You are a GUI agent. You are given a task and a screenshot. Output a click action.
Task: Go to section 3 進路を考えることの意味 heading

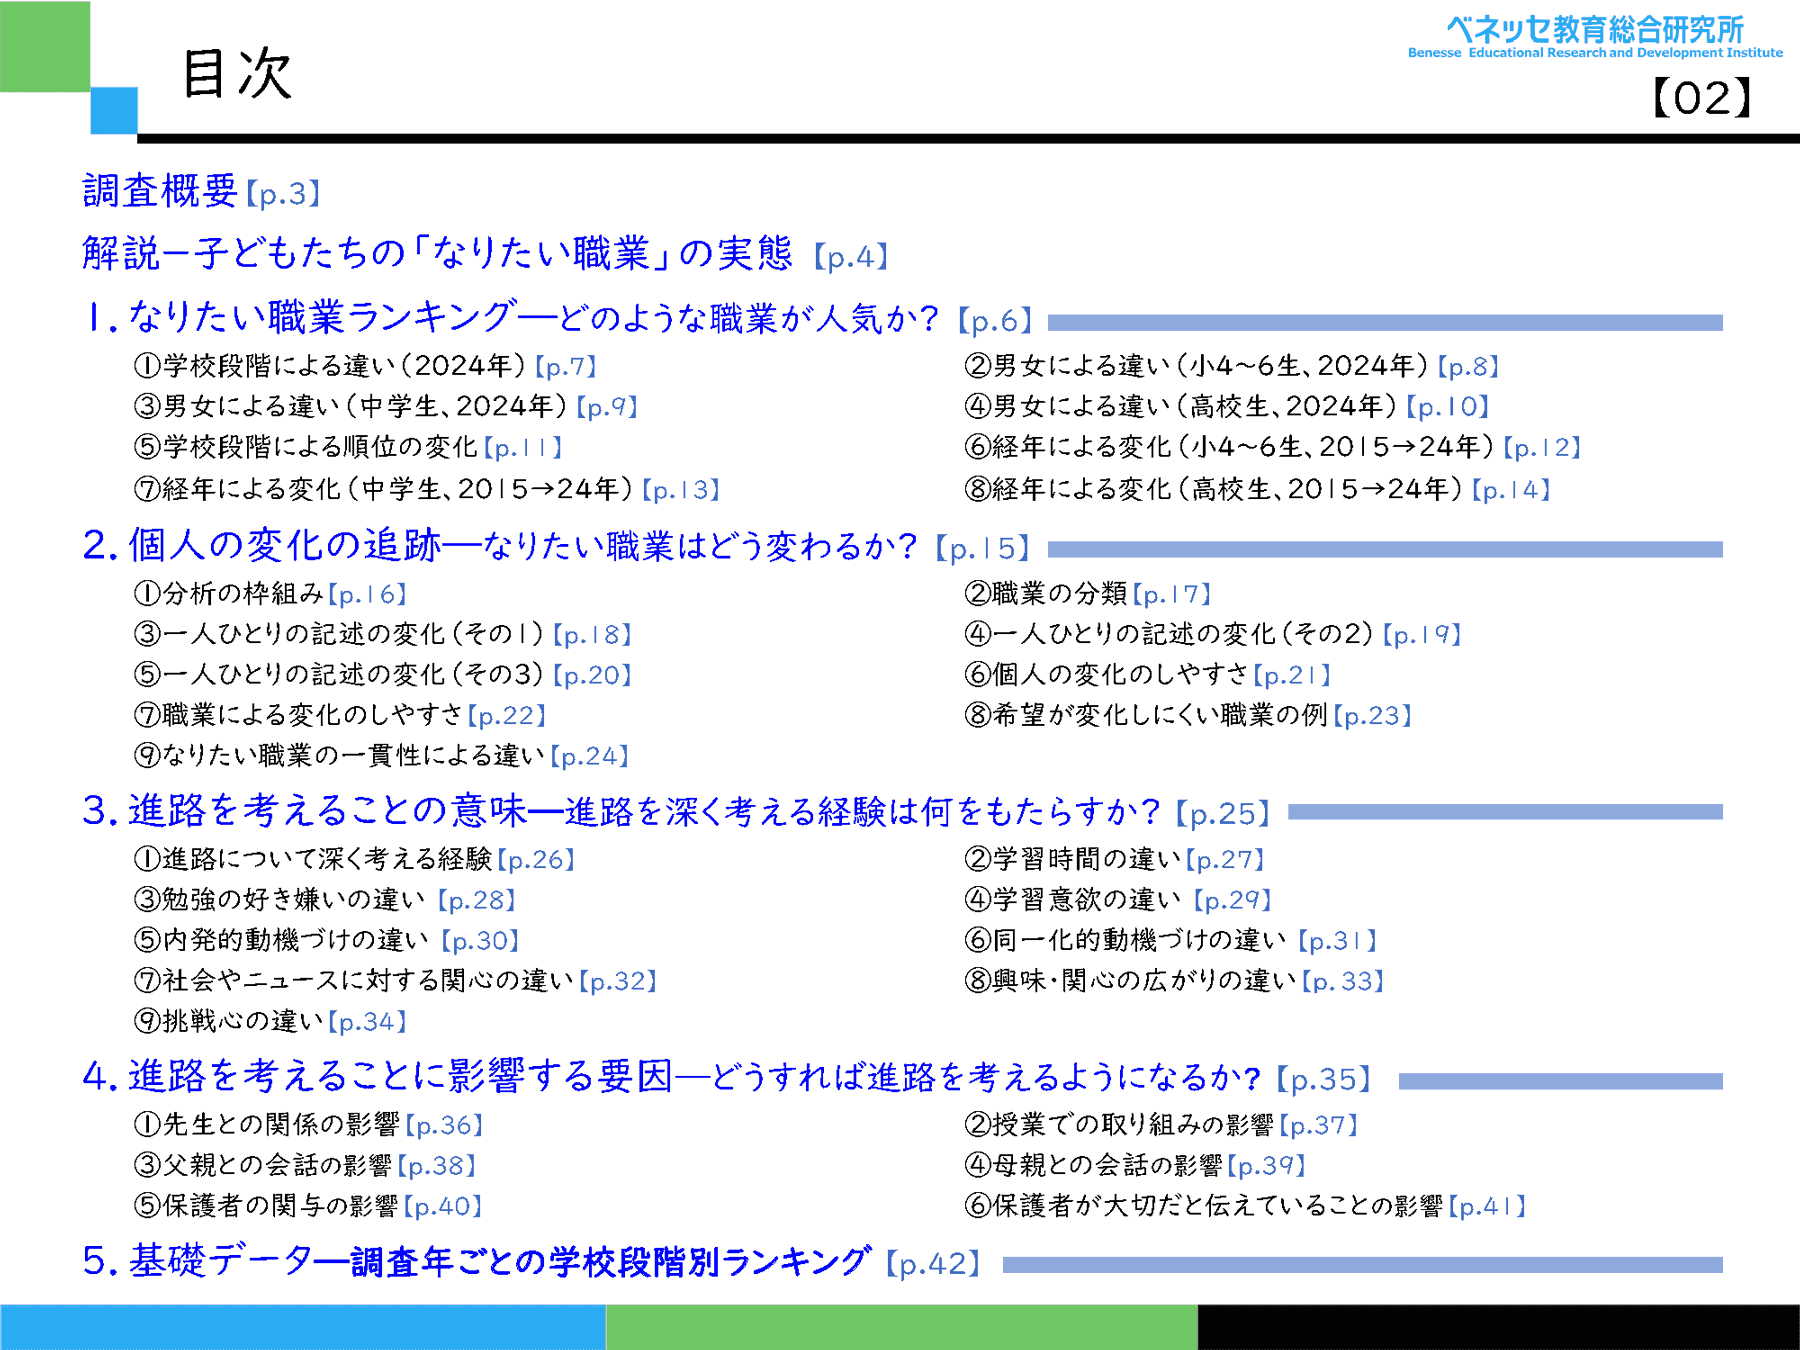pos(675,811)
